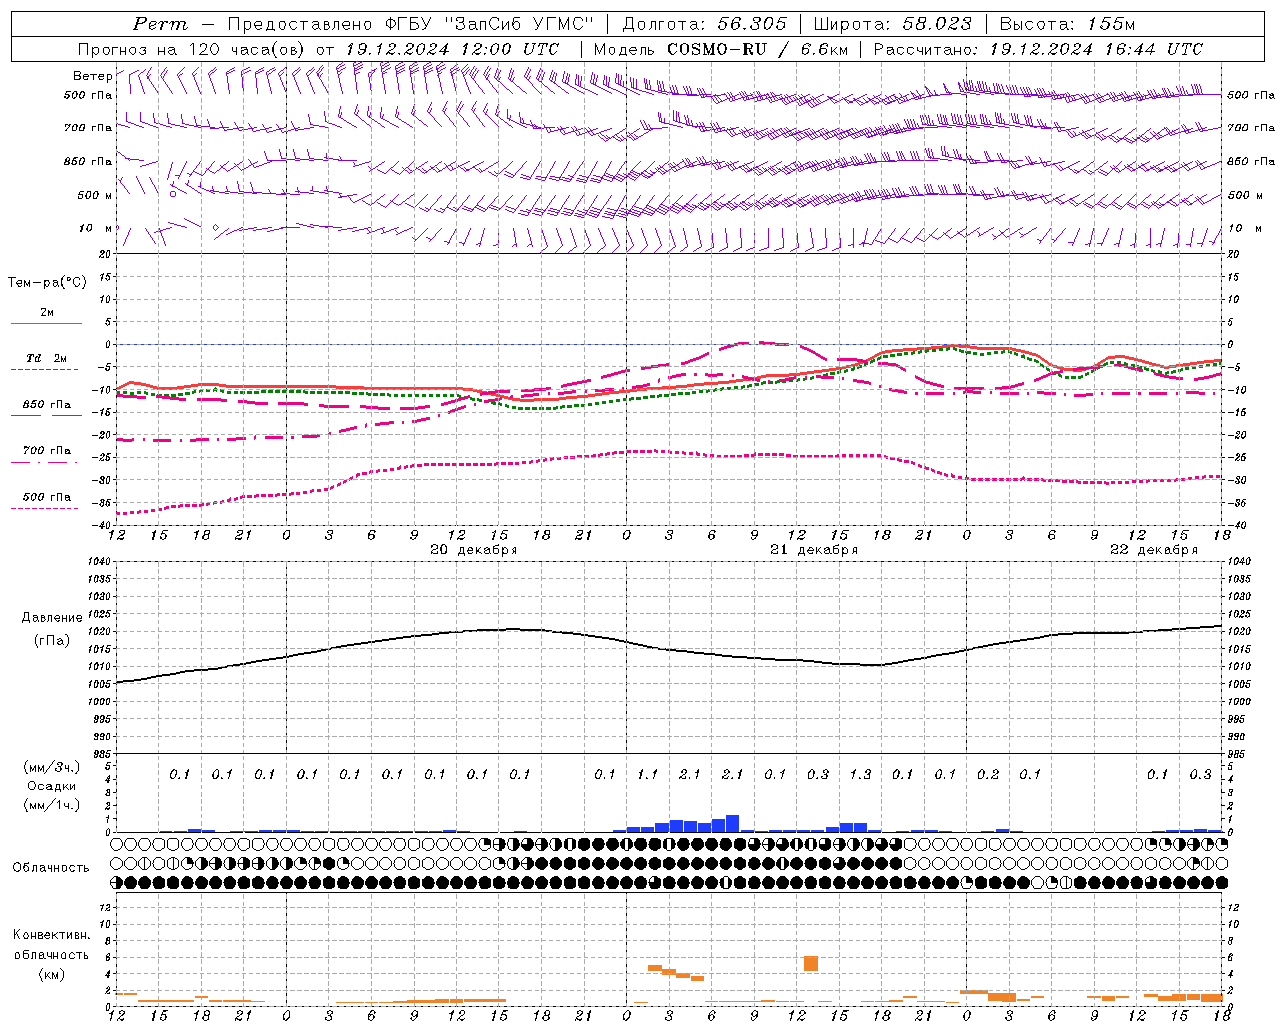The width and height of the screenshot is (1280, 1024).
Task: Click the "20 декабря" date label
Action: (x=474, y=550)
